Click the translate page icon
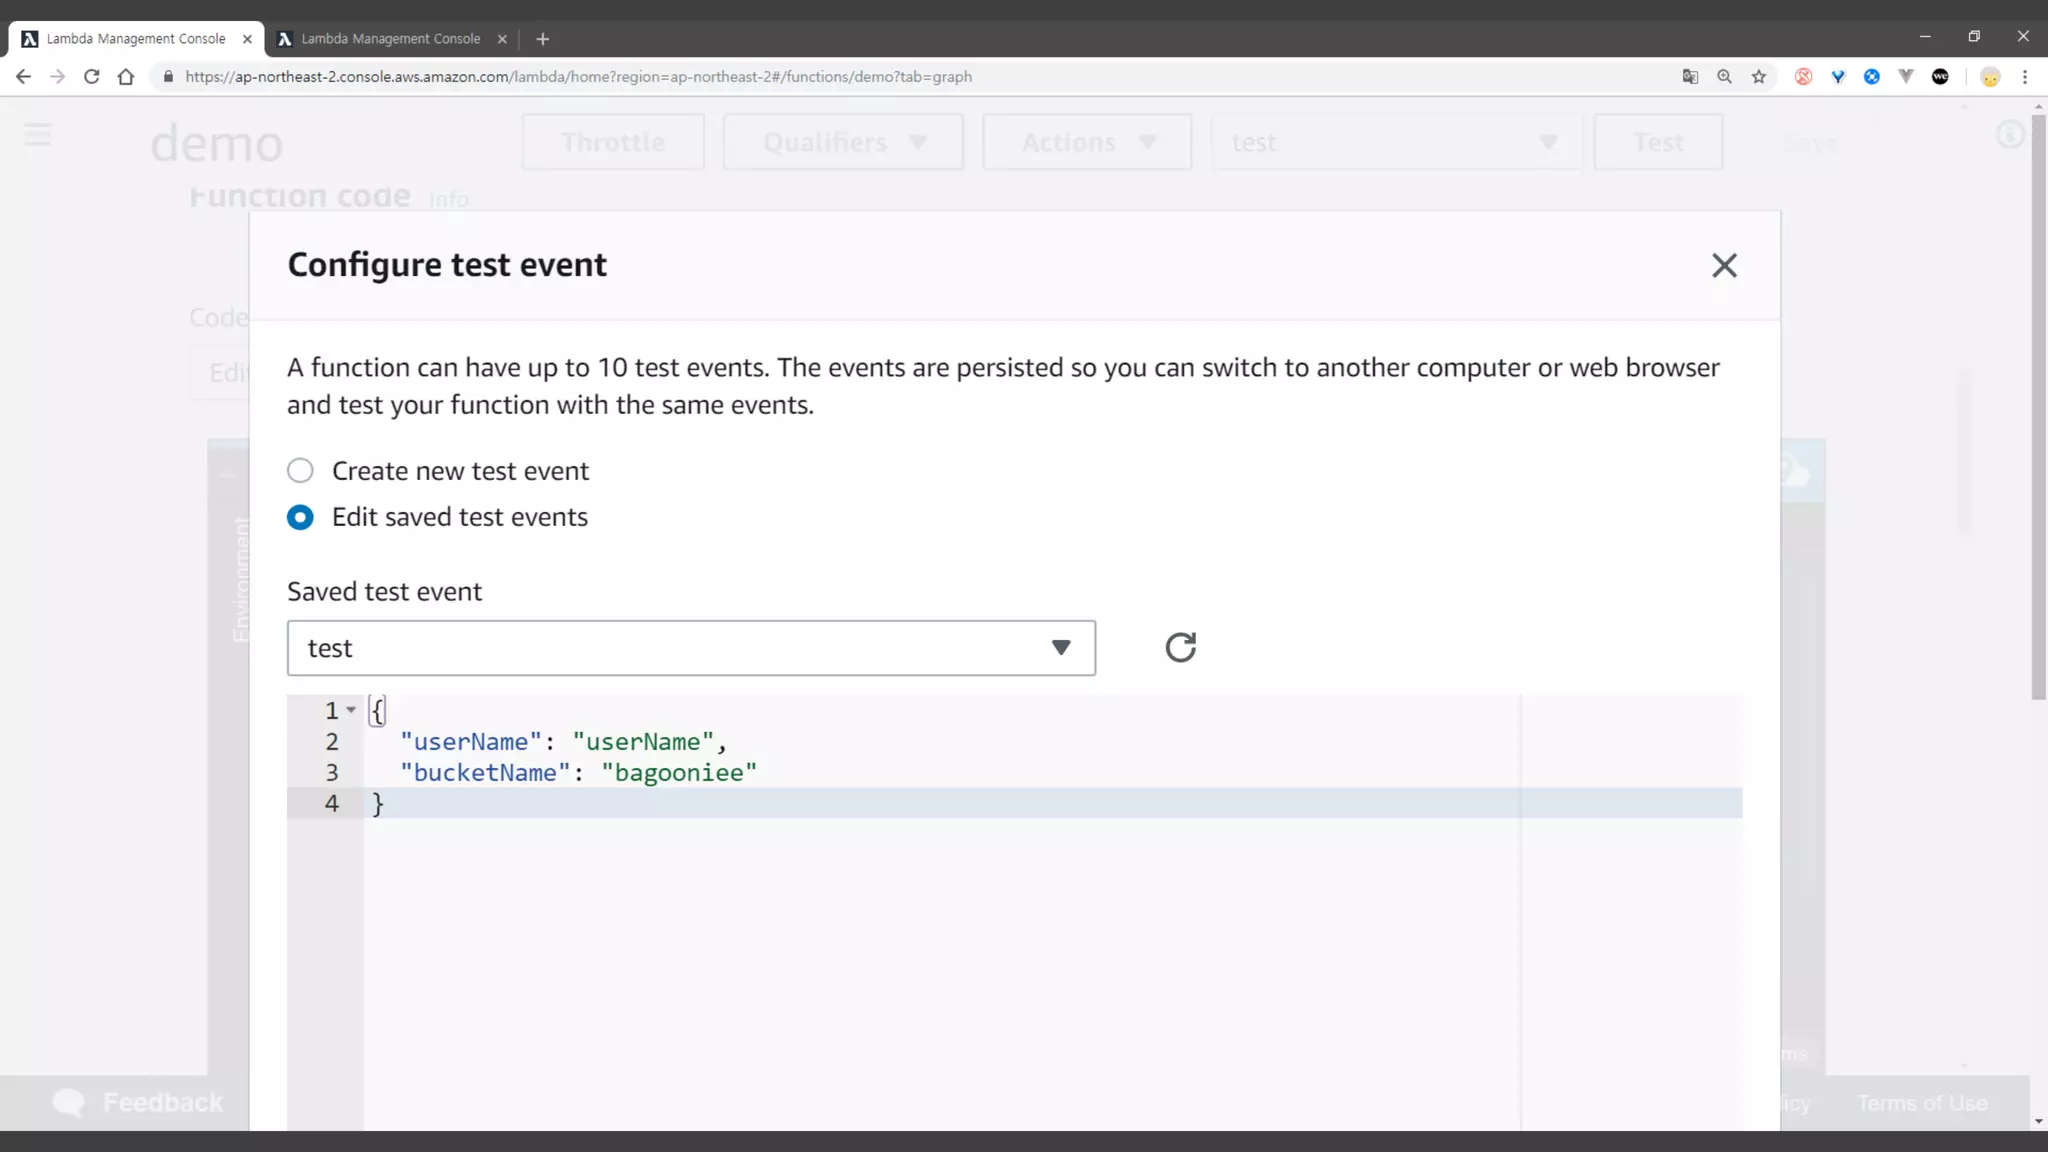 (1690, 77)
